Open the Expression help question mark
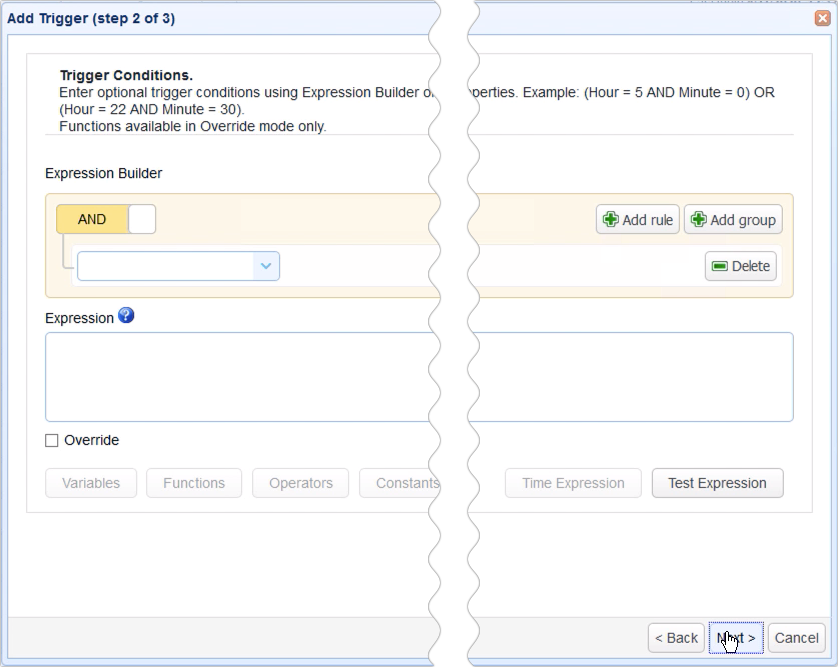This screenshot has height=667, width=838. pyautogui.click(x=126, y=316)
